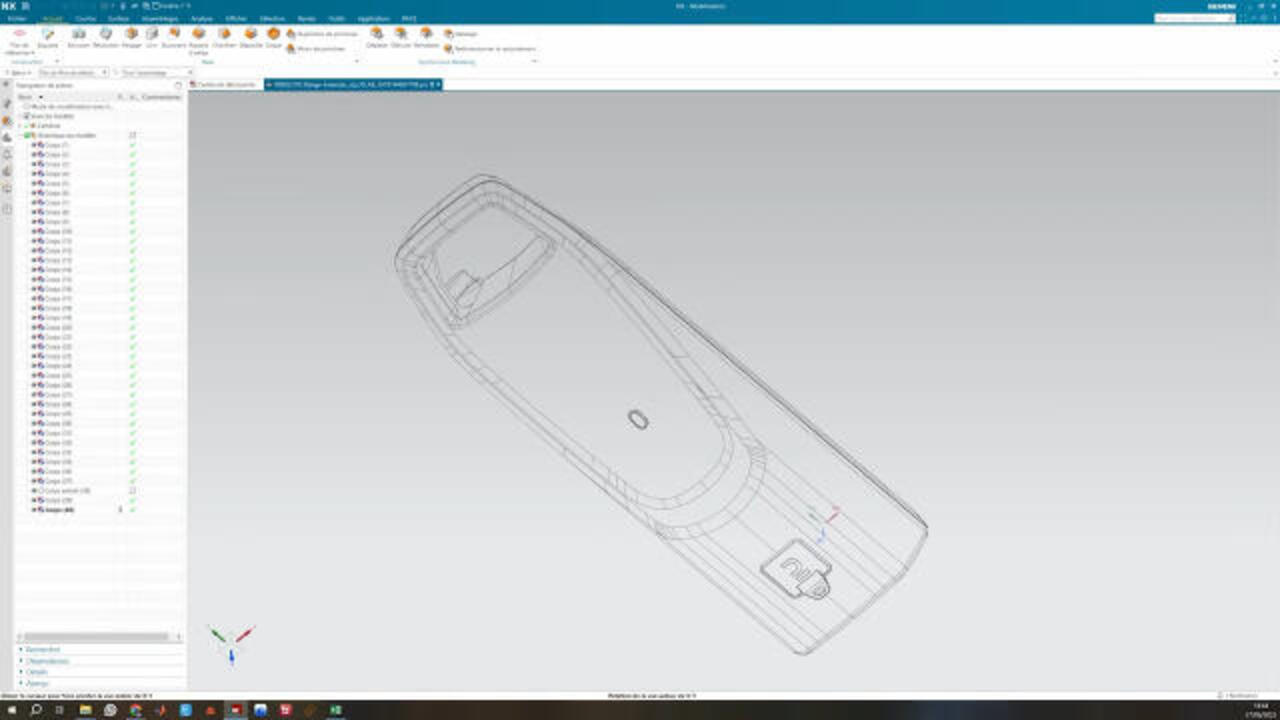
Task: Toggle the first Corps feature check mark
Action: (132, 145)
